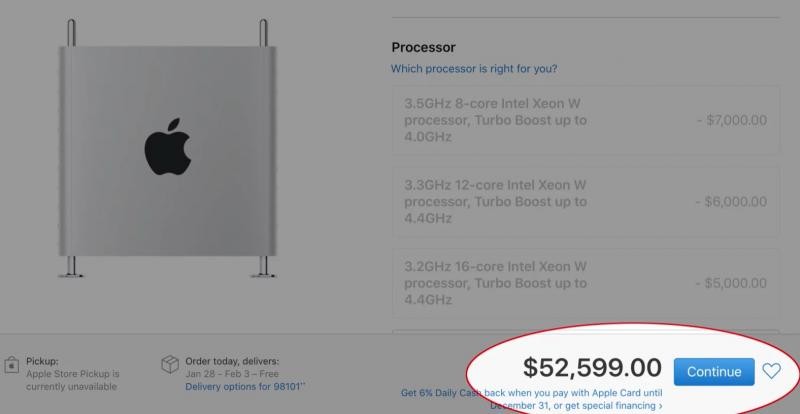Viewport: 800px width, 414px height.
Task: Click the Processor section heading
Action: pyautogui.click(x=424, y=47)
